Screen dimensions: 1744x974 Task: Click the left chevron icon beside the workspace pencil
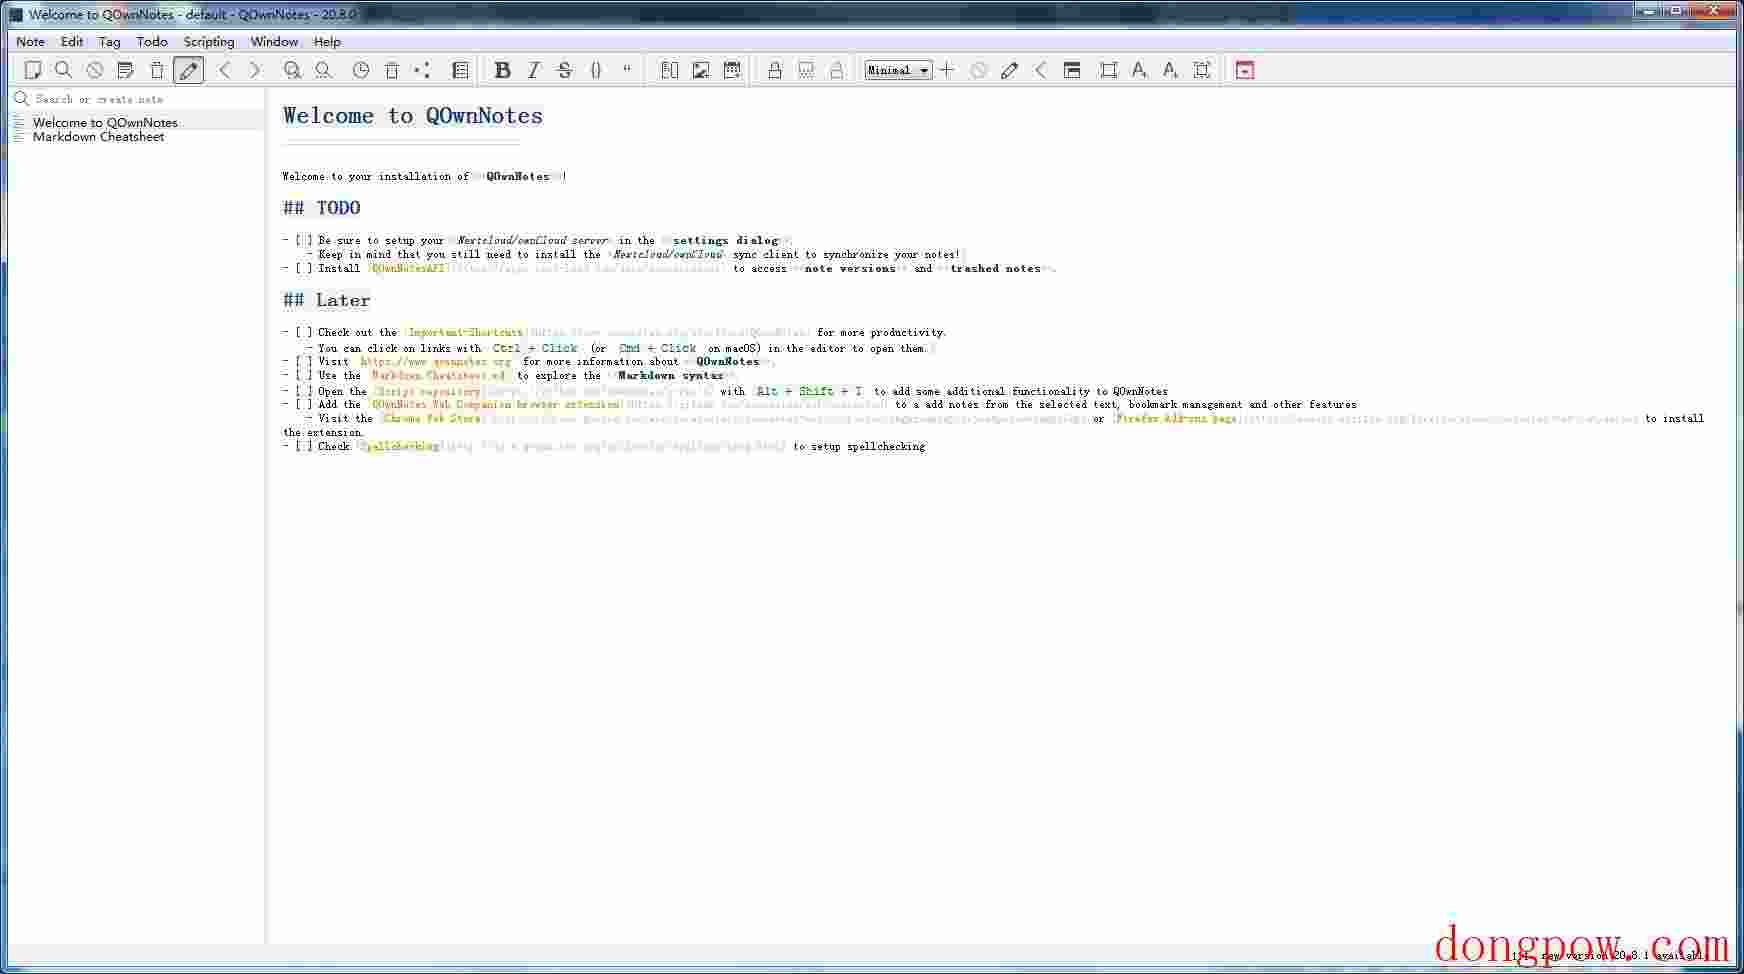pyautogui.click(x=1041, y=70)
